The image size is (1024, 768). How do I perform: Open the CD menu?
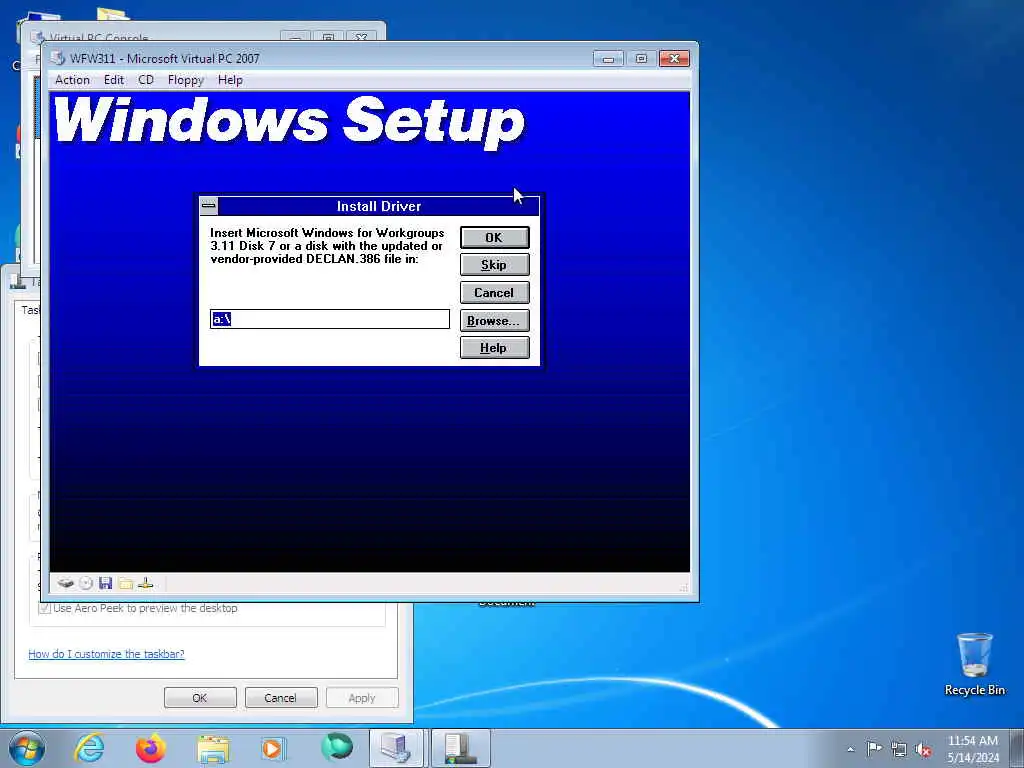point(146,80)
